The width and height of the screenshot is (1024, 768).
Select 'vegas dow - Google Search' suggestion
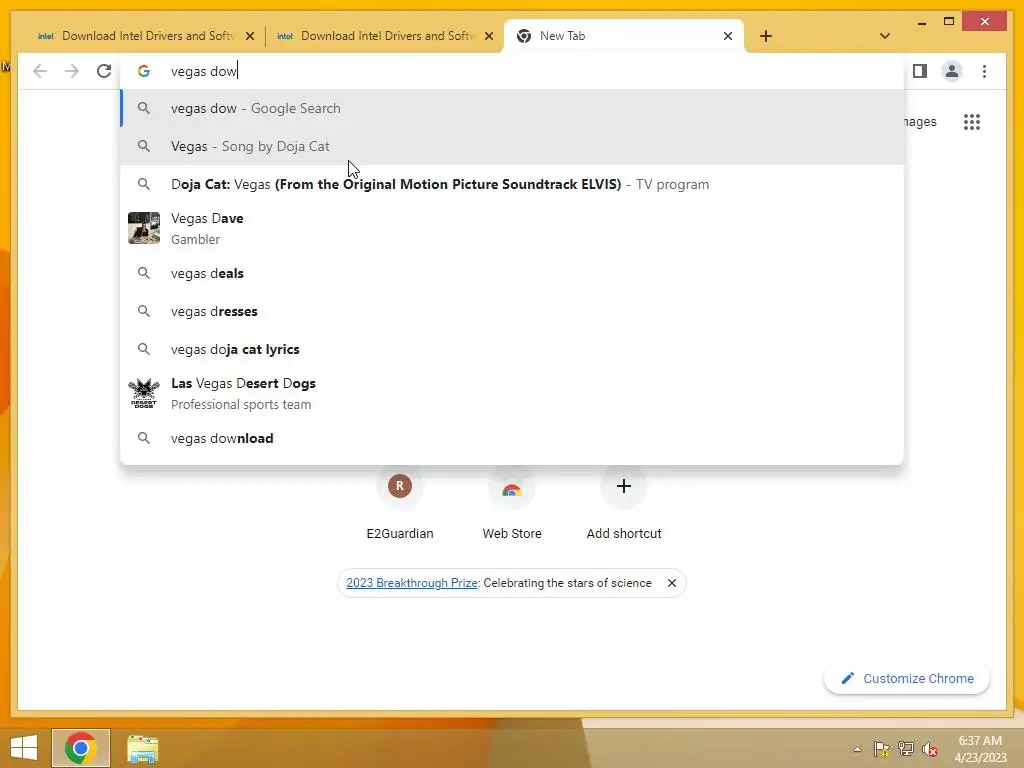(513, 108)
